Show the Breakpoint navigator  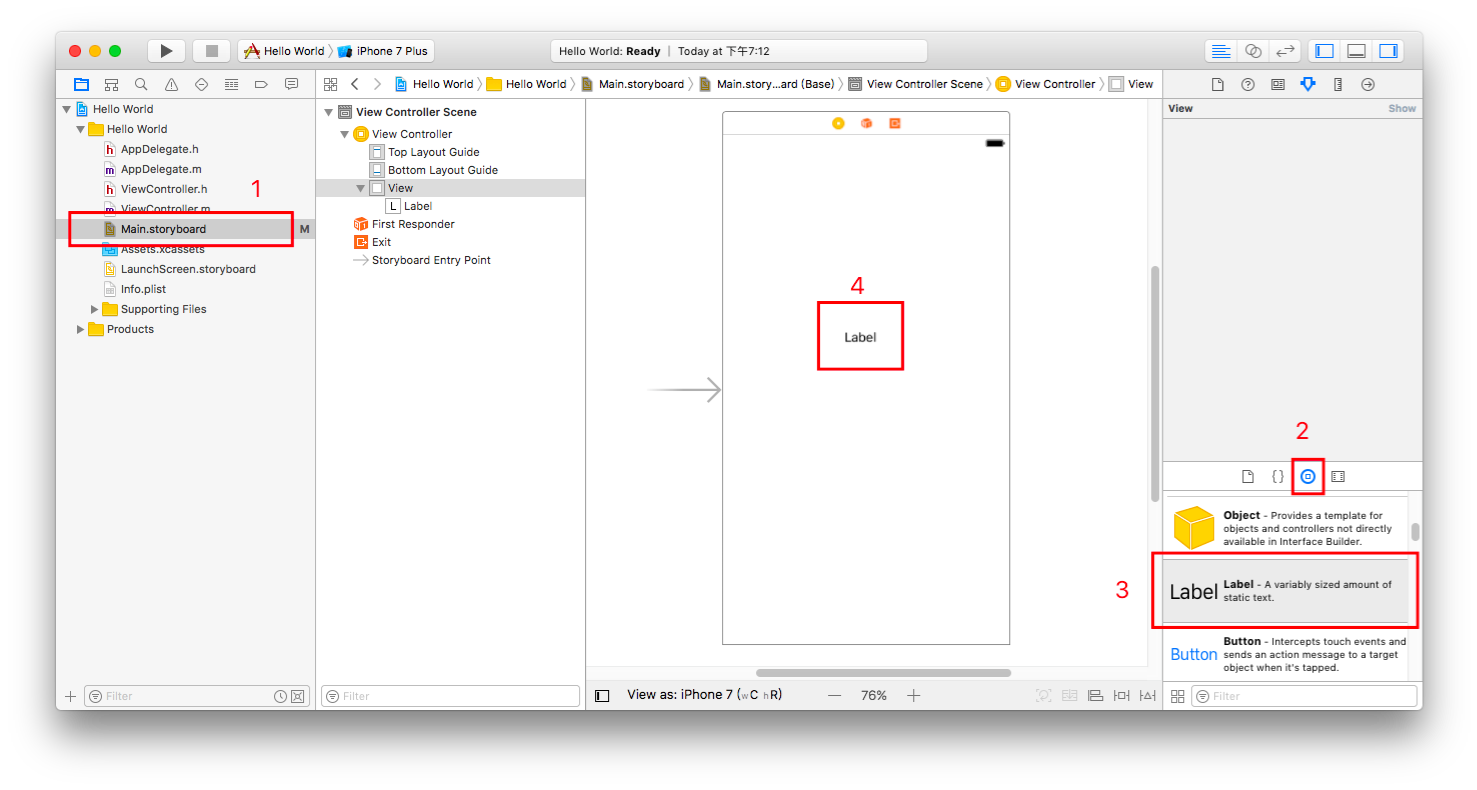coord(261,84)
